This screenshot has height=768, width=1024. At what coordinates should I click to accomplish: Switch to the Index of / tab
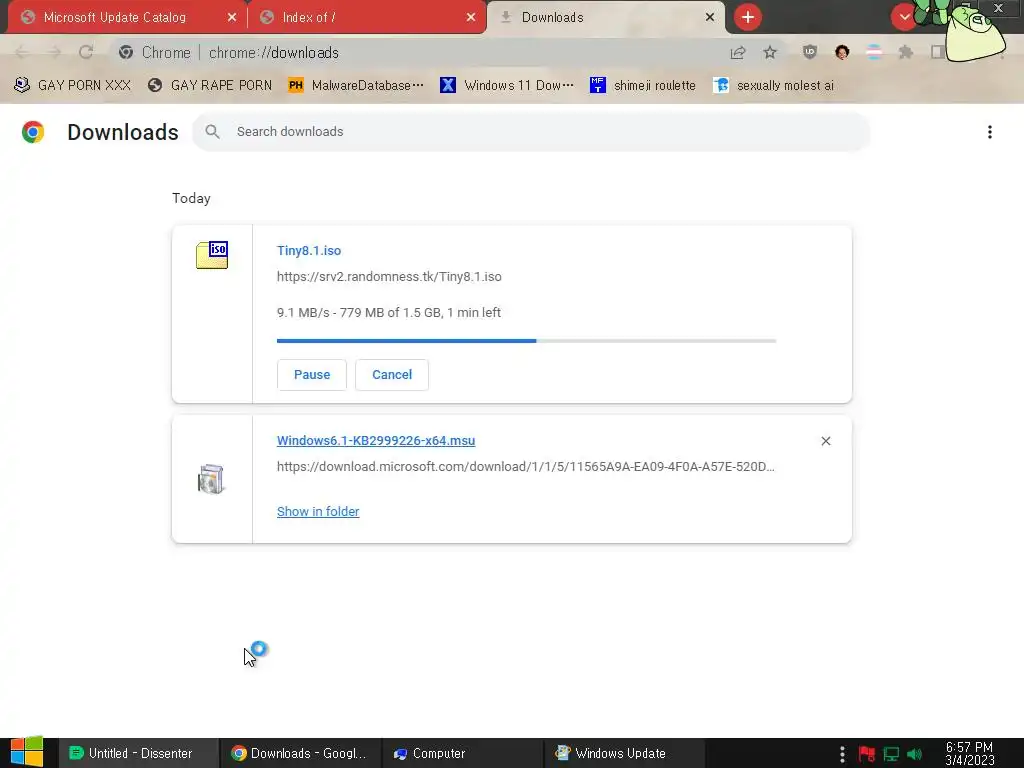366,18
